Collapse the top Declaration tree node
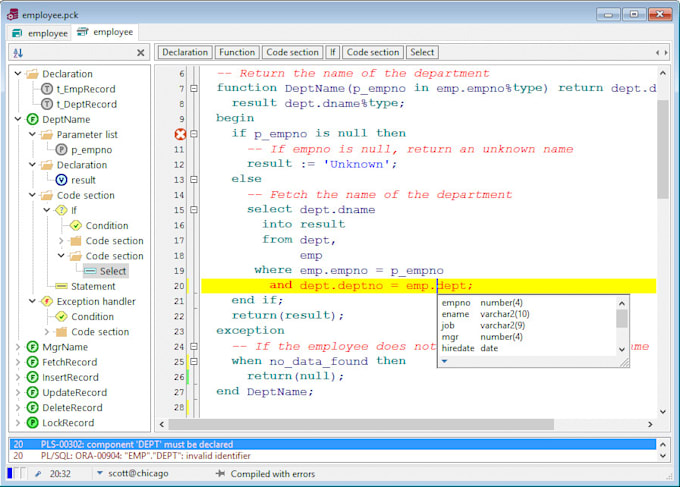 18,73
